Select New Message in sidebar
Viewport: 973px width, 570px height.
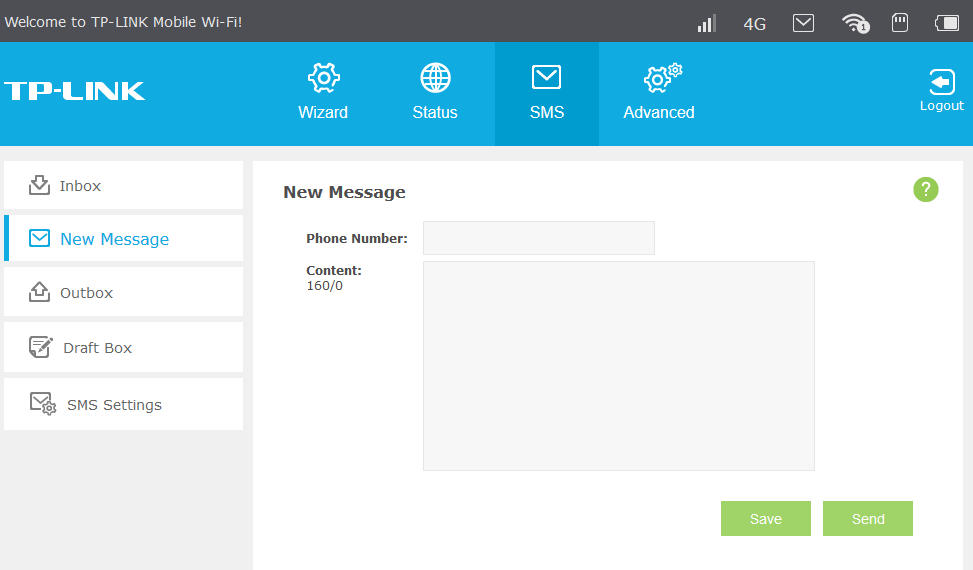[123, 239]
